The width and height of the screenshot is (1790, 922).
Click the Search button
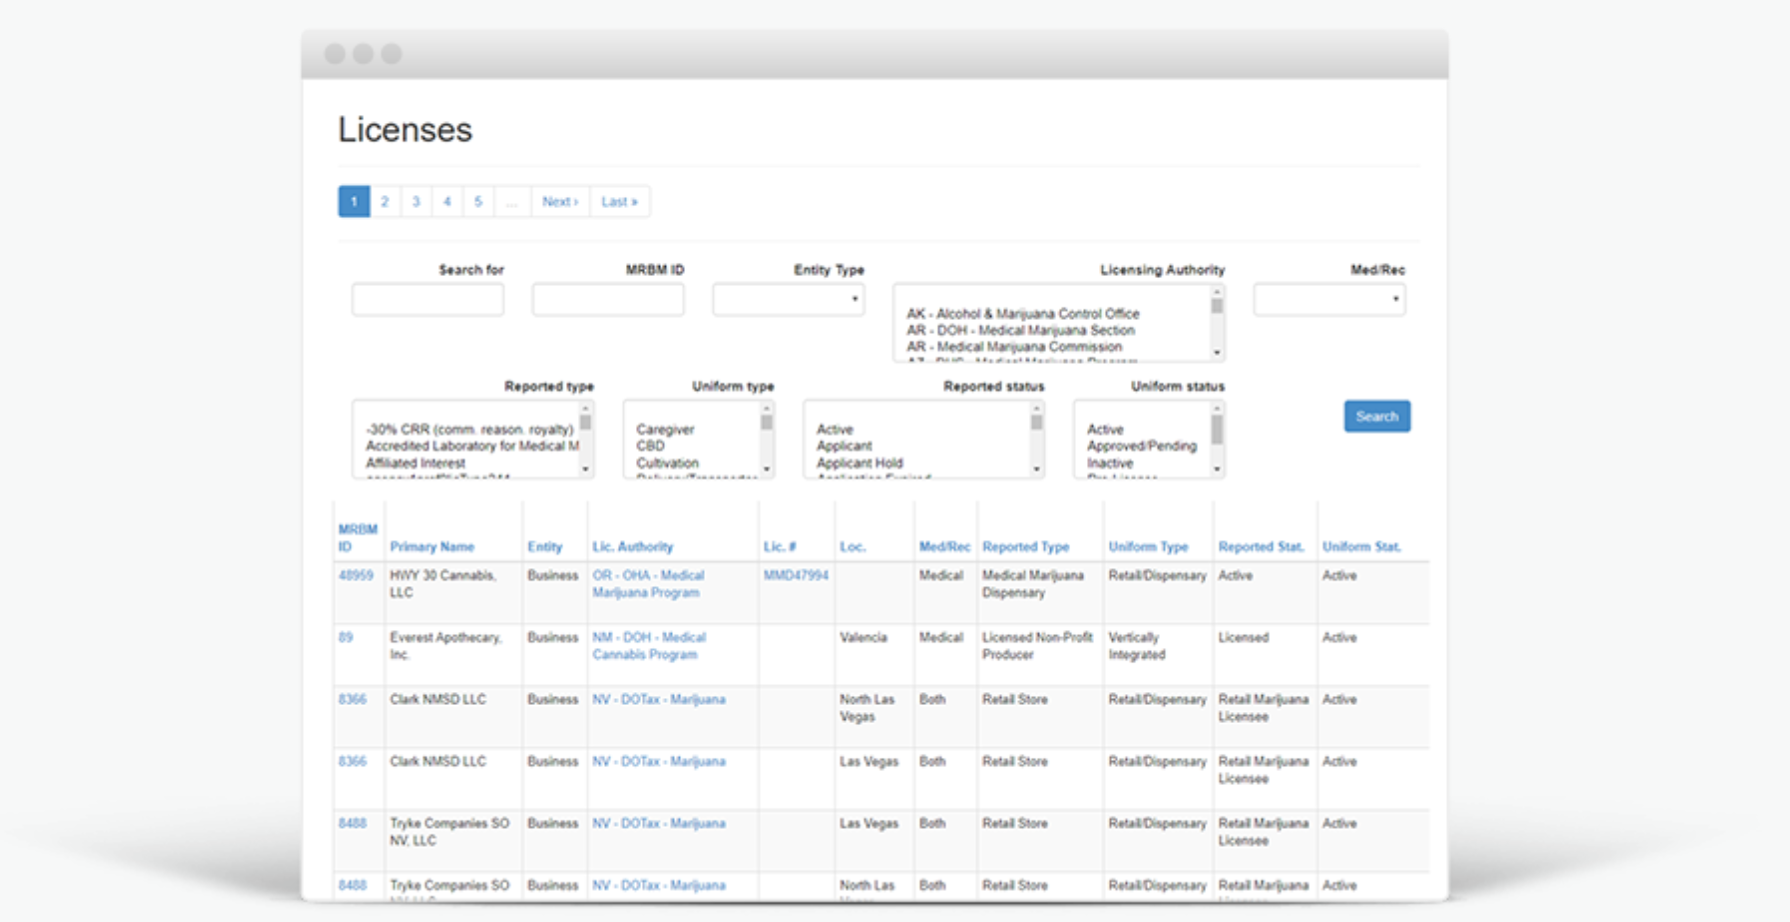[x=1376, y=416]
